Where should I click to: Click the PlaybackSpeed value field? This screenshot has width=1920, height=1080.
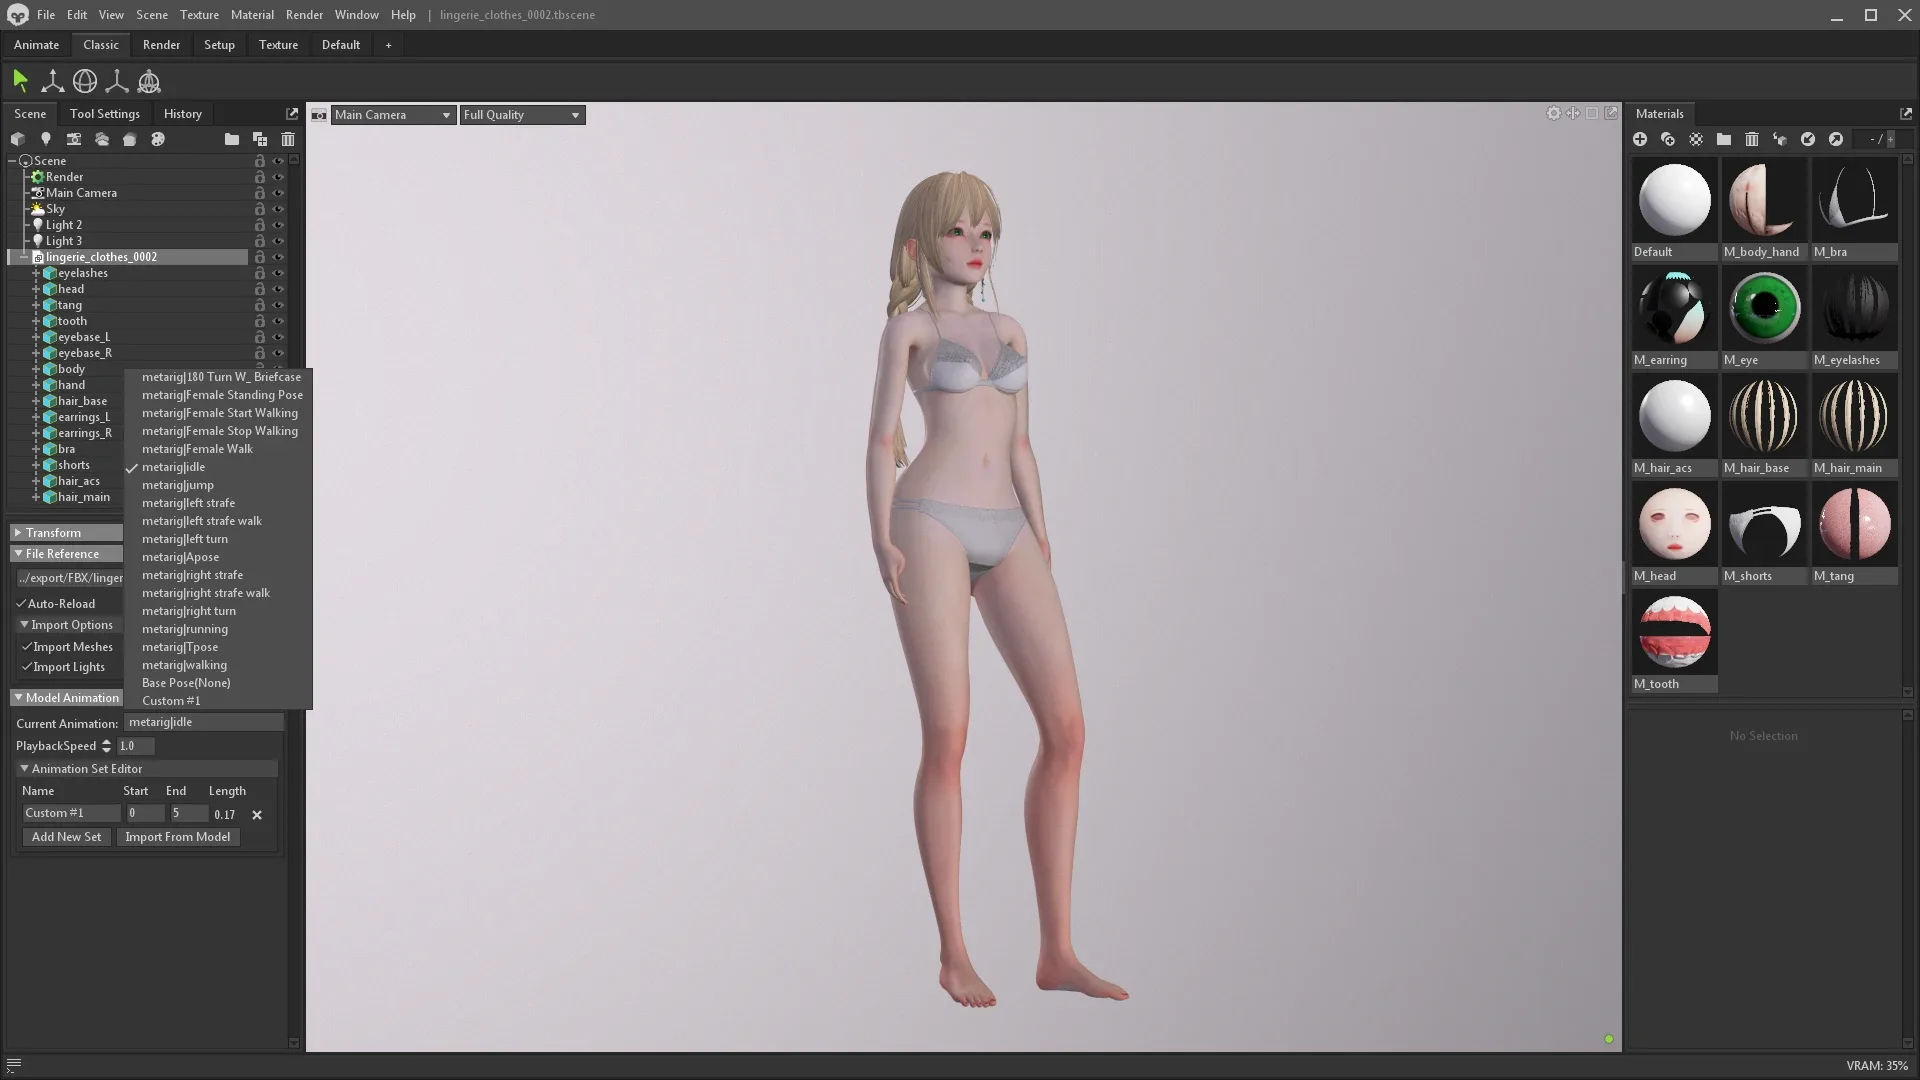point(135,746)
